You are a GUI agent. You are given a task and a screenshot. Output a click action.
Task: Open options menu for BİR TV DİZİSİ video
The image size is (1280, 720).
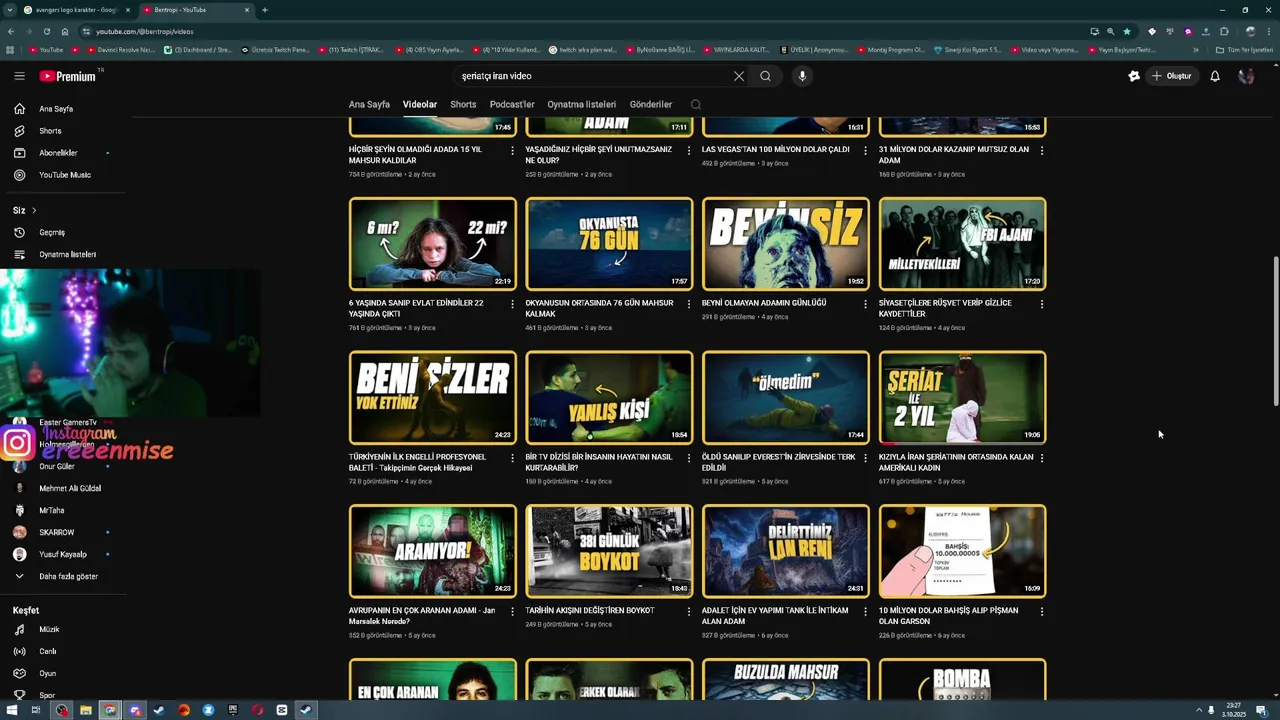(x=688, y=458)
